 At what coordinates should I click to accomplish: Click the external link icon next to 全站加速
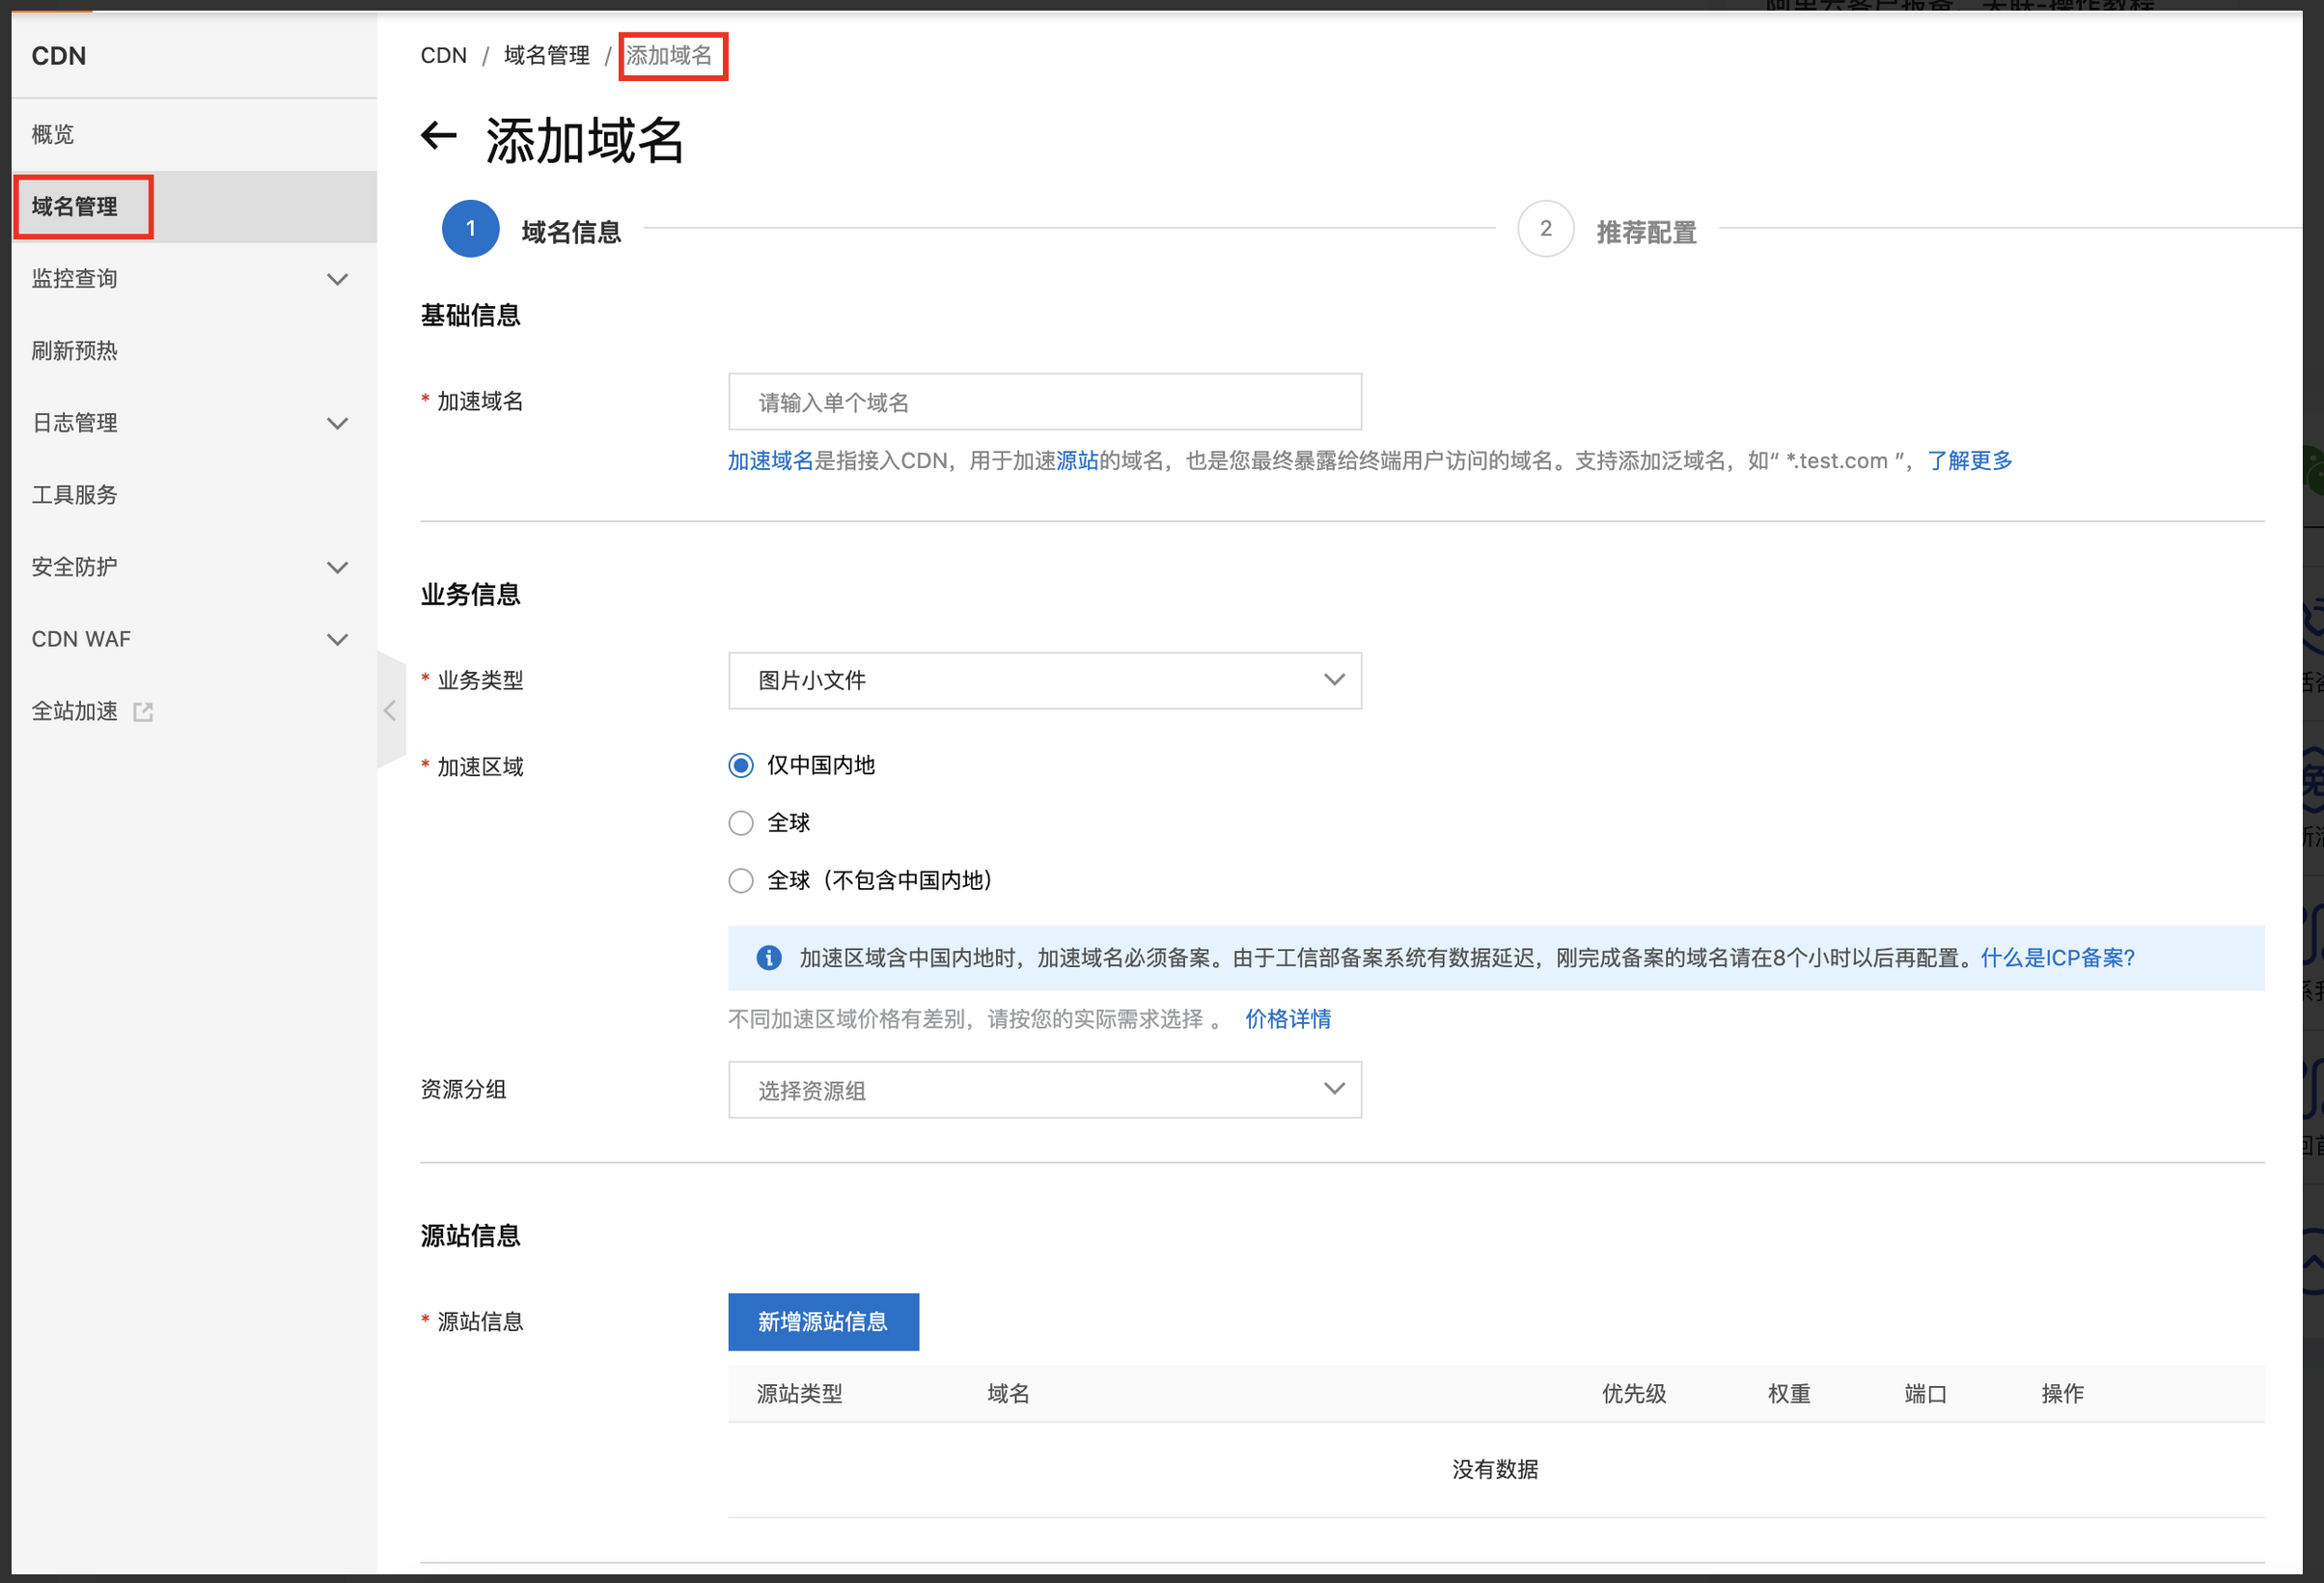coord(143,712)
